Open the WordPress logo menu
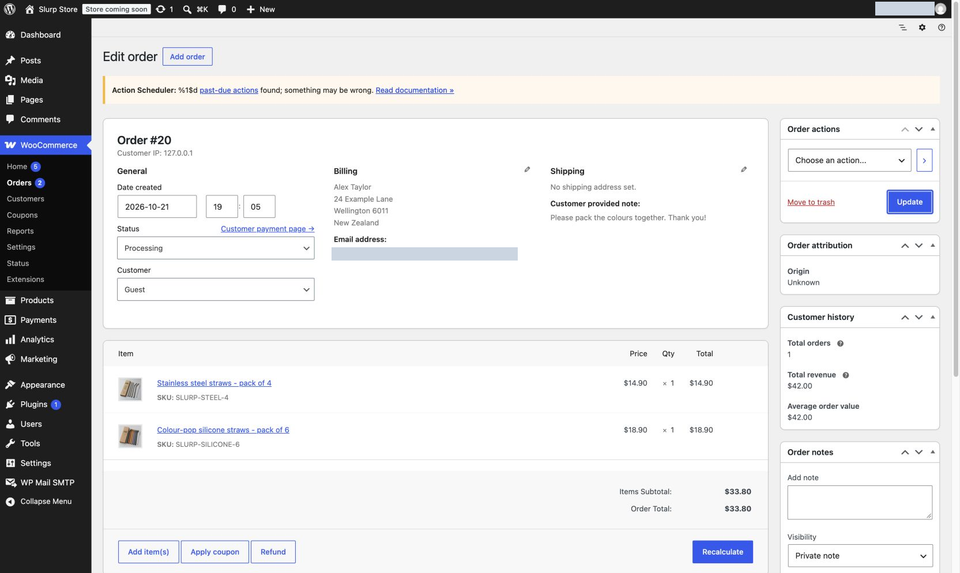The image size is (960, 573). pyautogui.click(x=10, y=9)
